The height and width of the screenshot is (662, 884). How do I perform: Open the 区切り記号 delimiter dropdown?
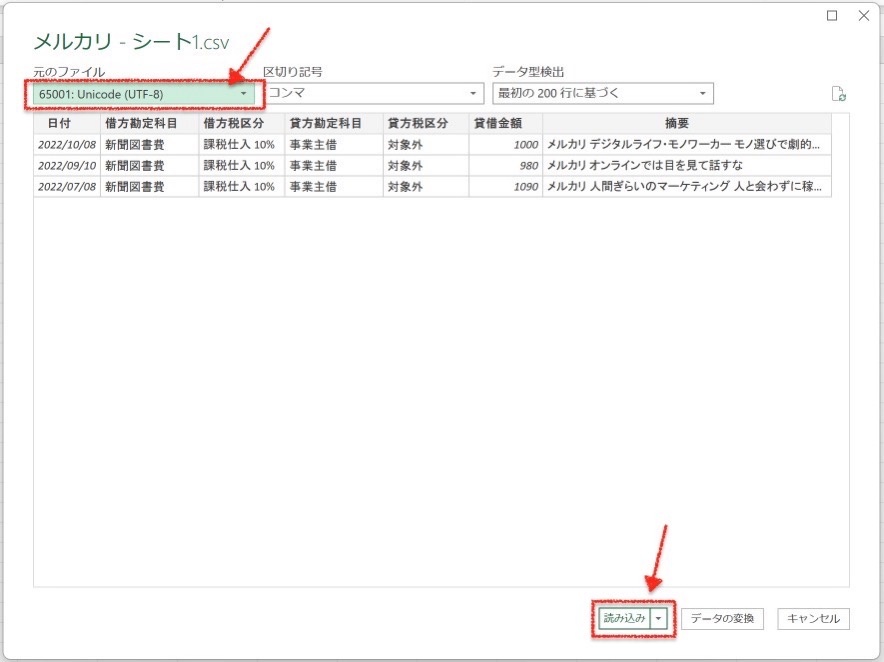tap(373, 94)
